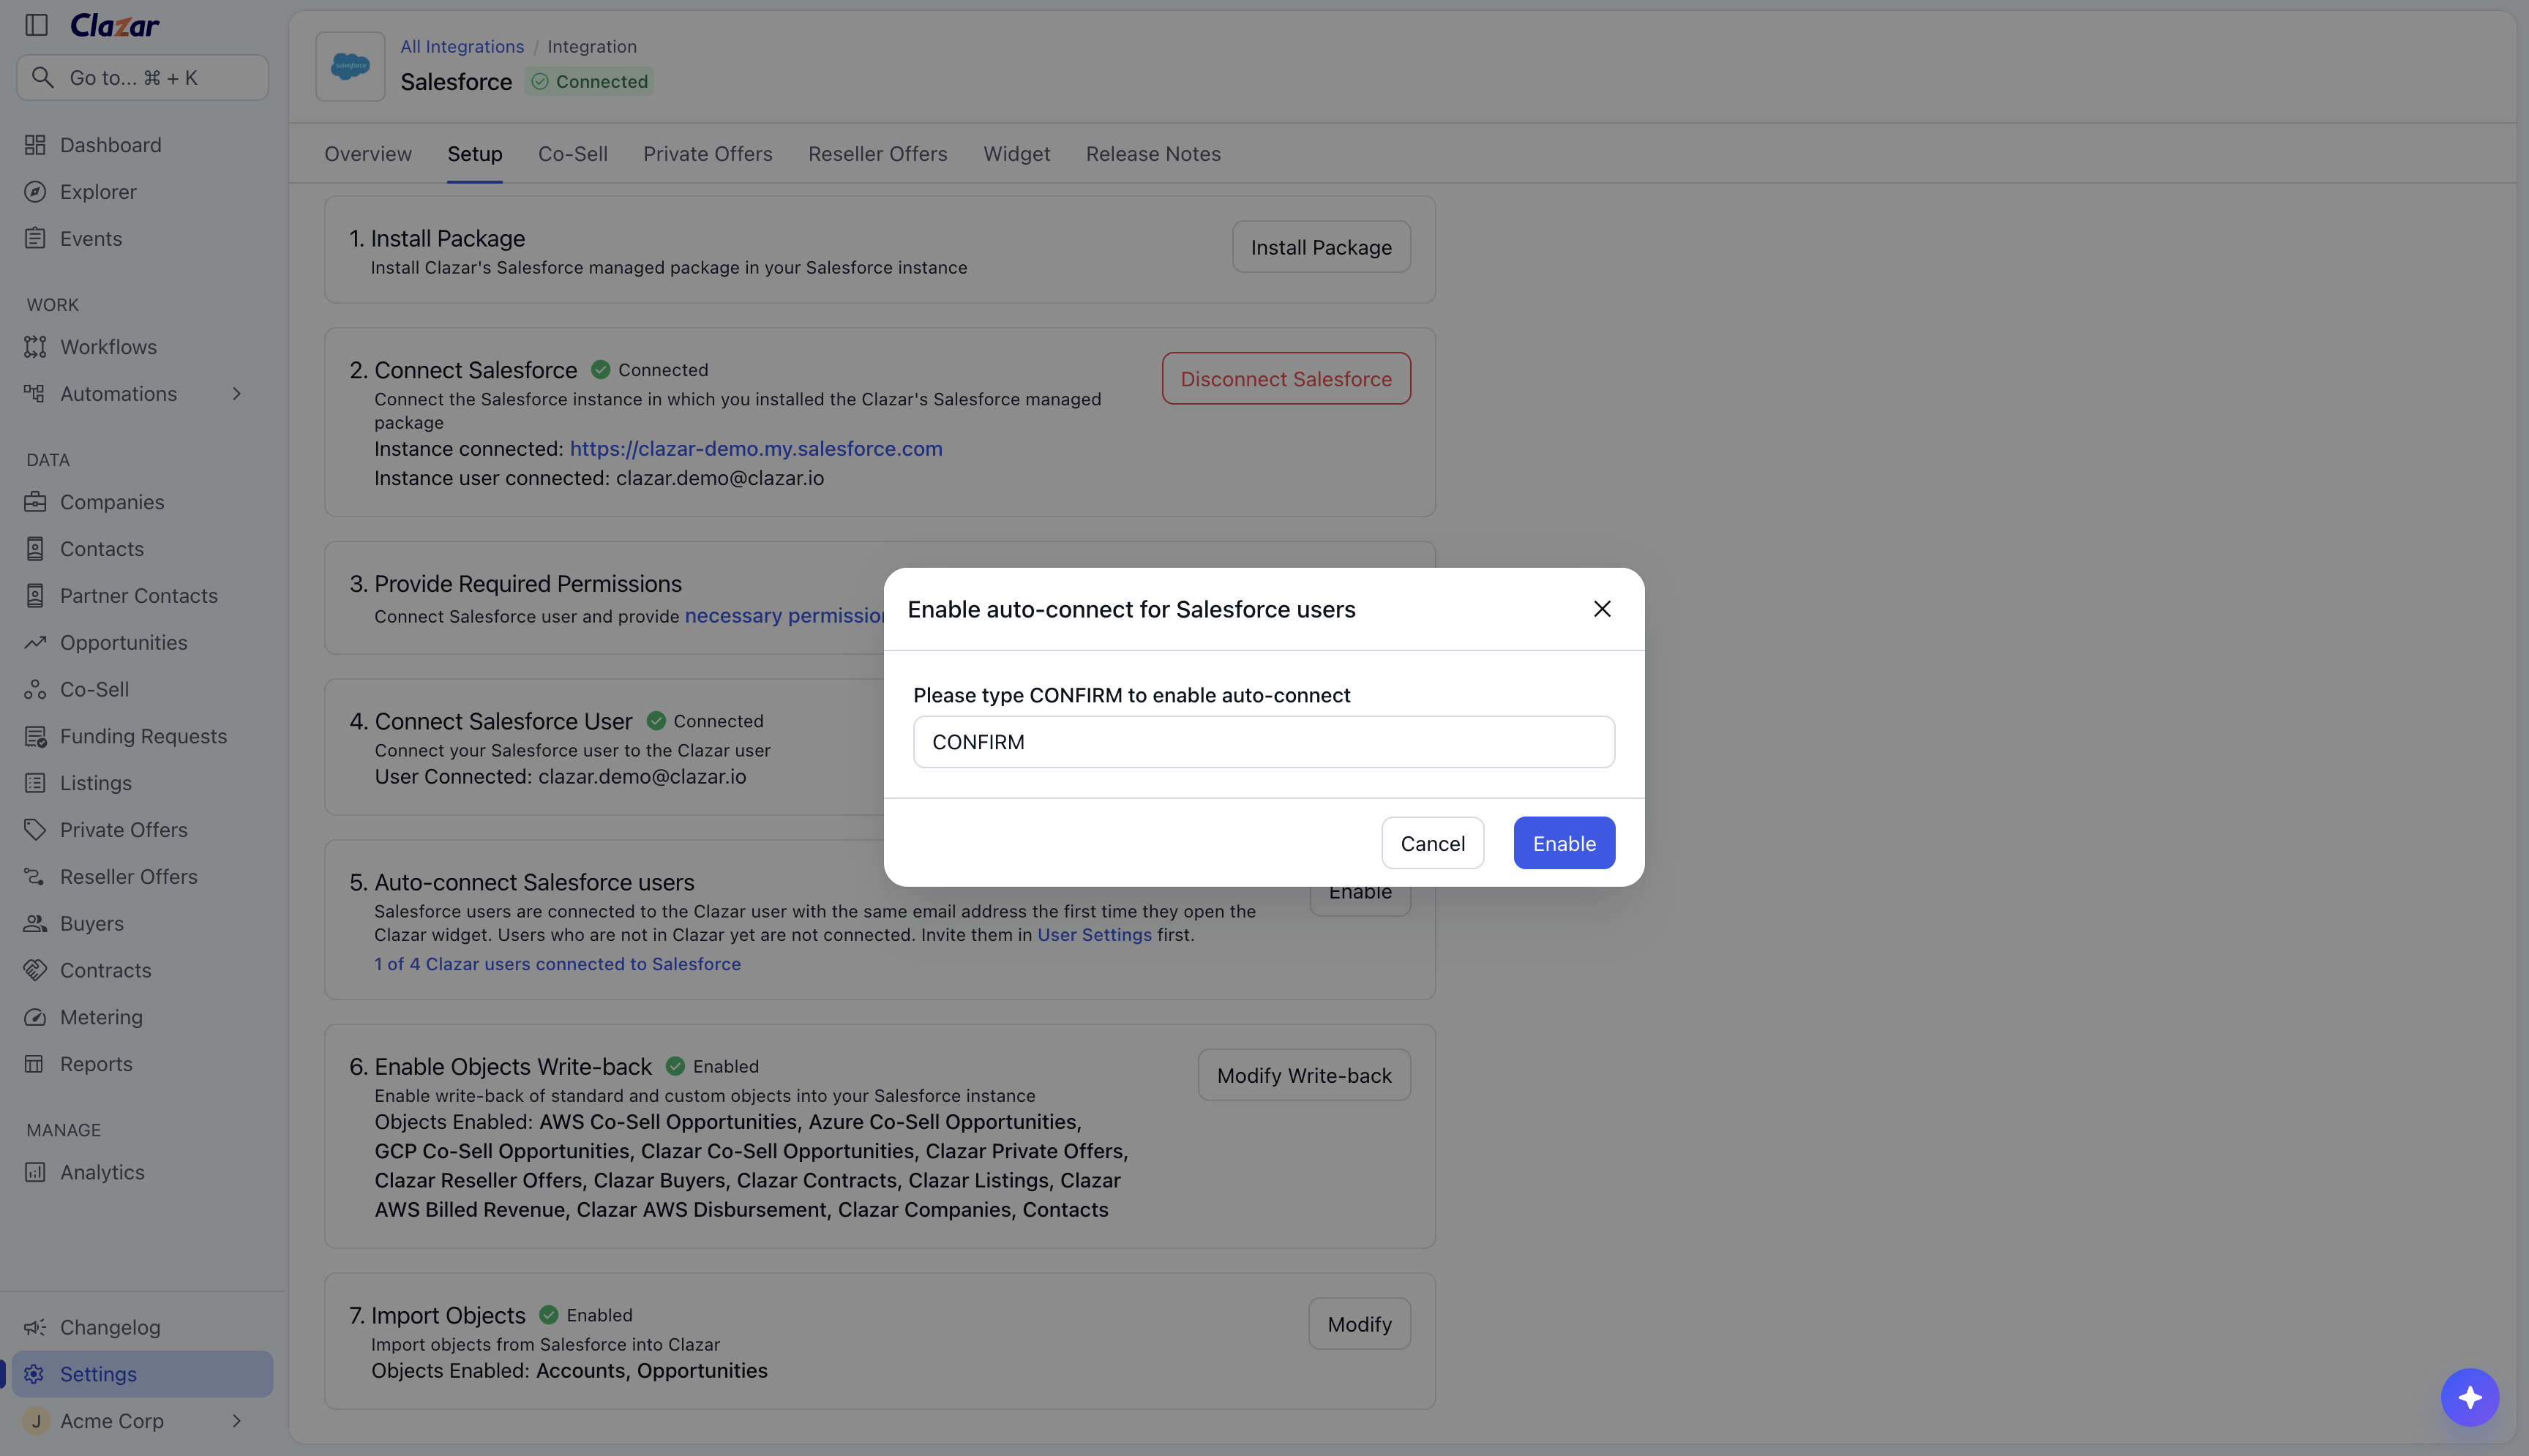Click Modify Write-back button
Screen dimensions: 2529x1456
[x=1304, y=1075]
